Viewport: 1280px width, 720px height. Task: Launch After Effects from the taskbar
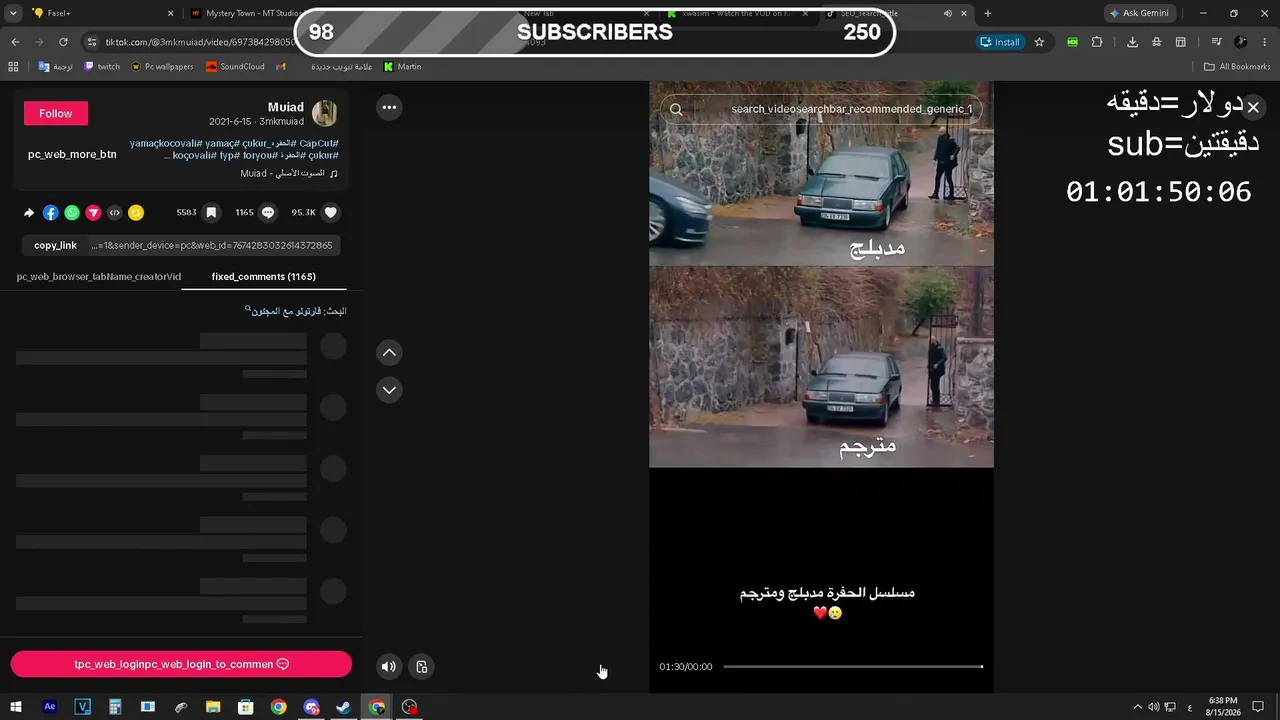coord(50,707)
